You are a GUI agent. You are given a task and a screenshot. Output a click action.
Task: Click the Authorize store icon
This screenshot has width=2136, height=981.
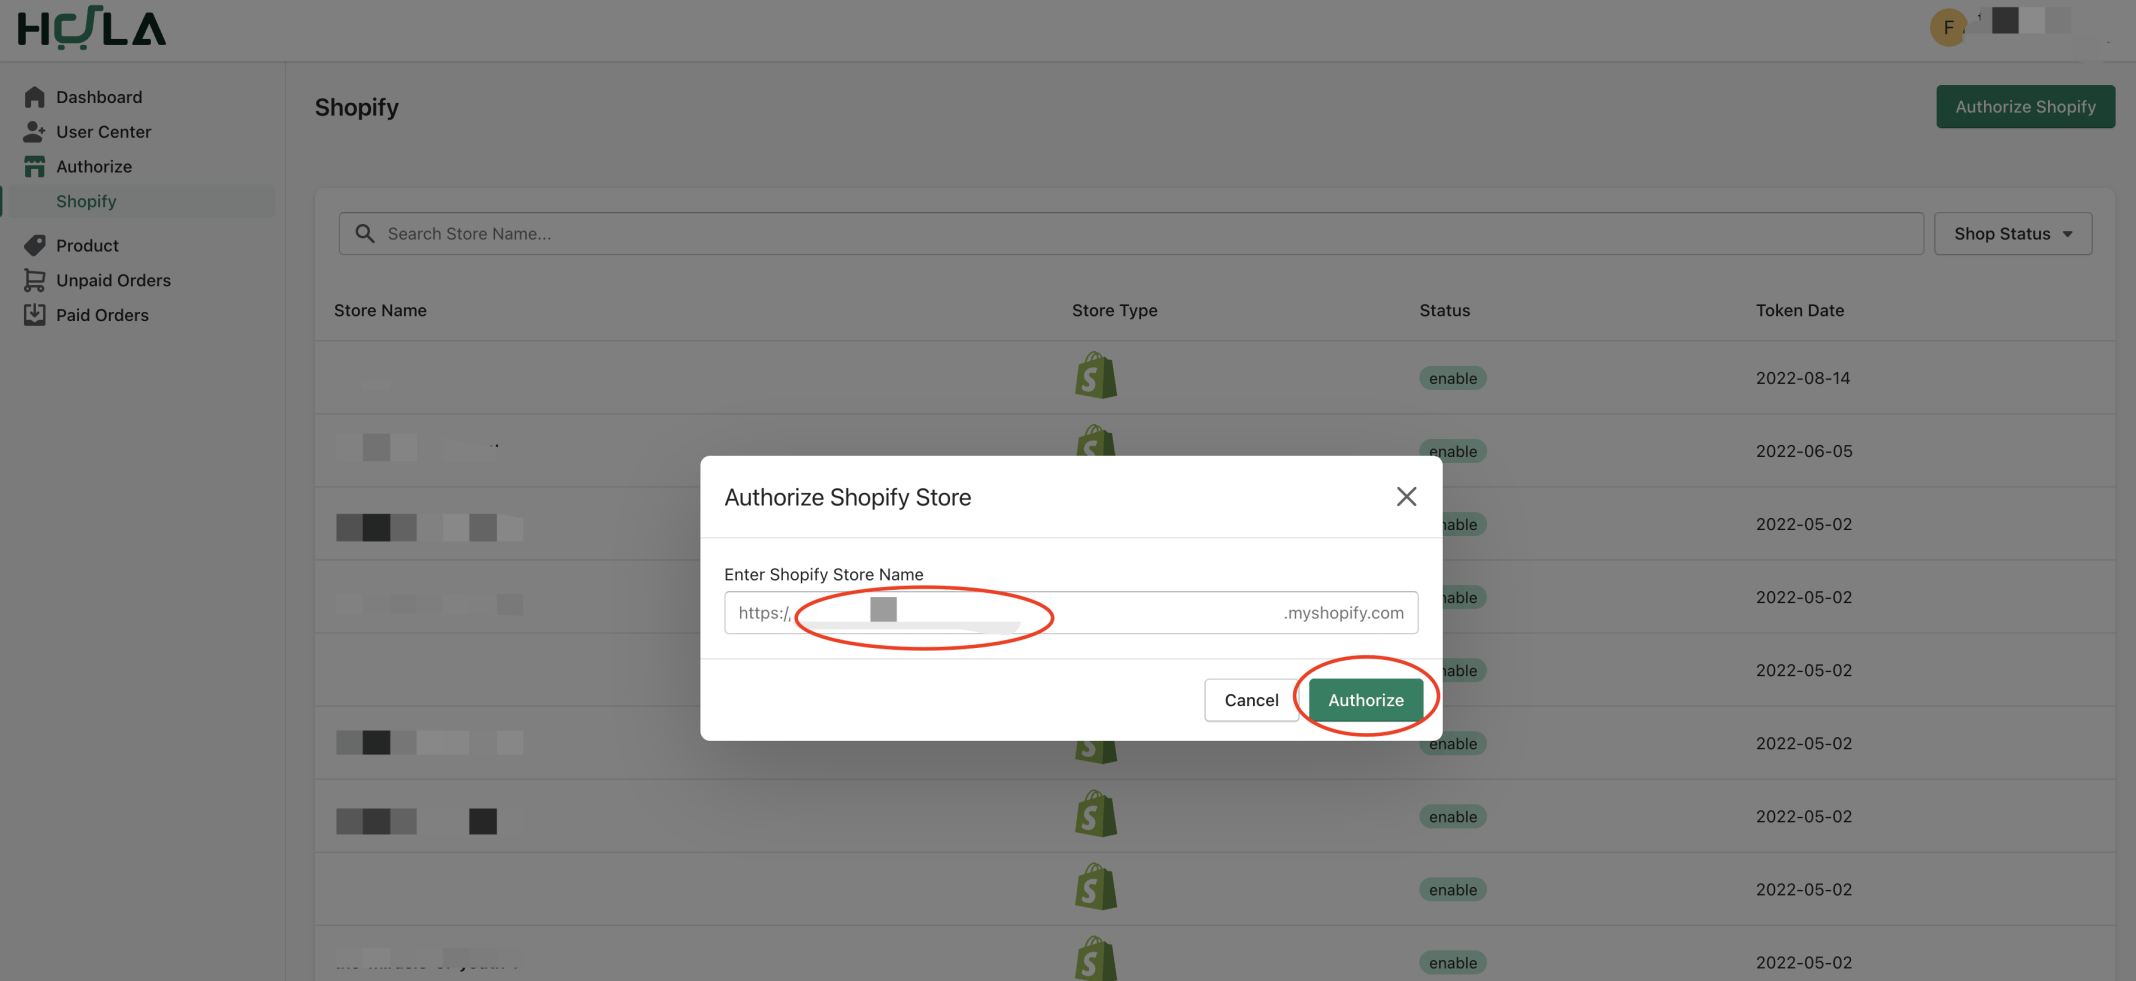34,167
